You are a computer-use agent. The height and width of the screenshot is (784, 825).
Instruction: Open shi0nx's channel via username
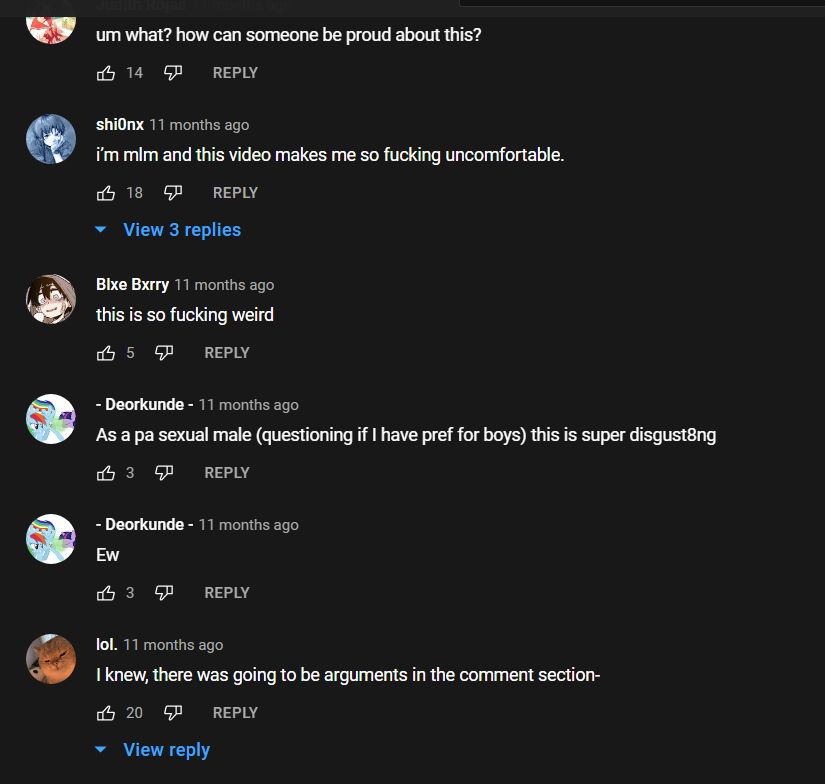click(120, 125)
